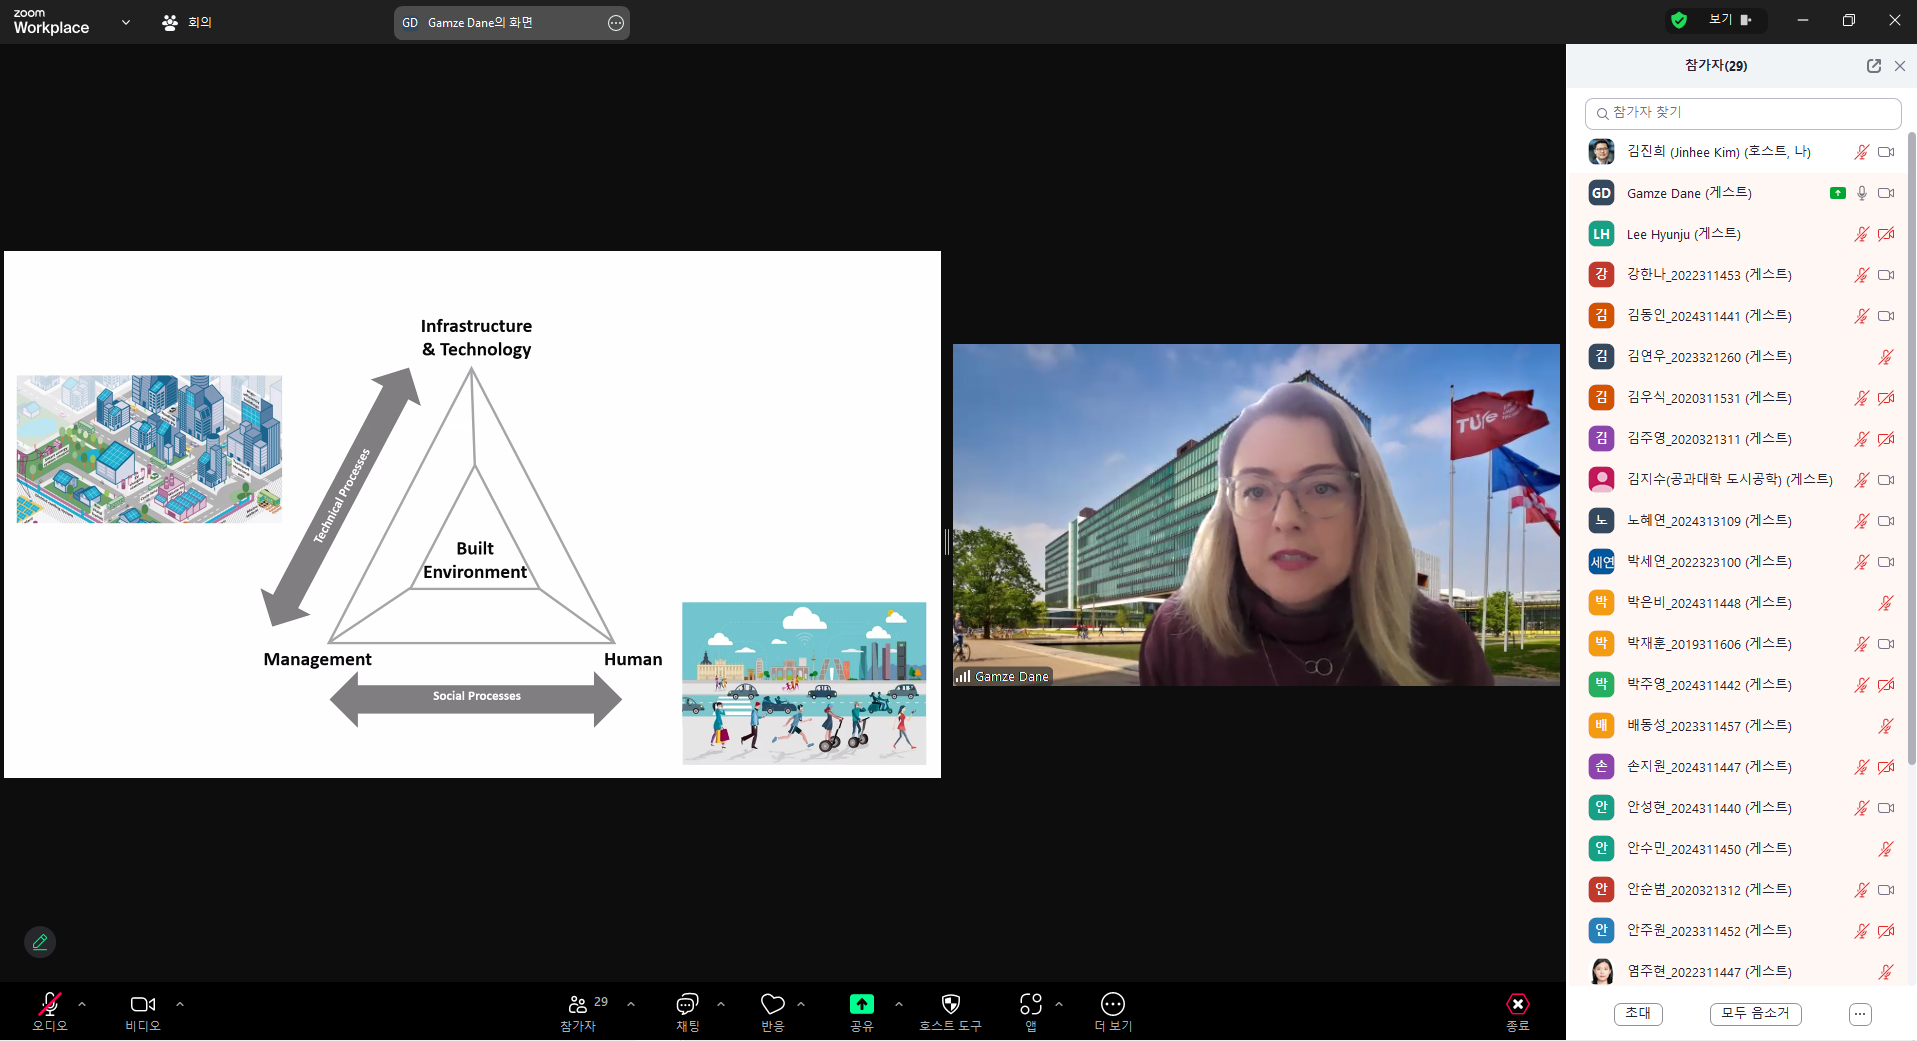Toggle my video camera on
The width and height of the screenshot is (1917, 1041).
pos(143,1004)
